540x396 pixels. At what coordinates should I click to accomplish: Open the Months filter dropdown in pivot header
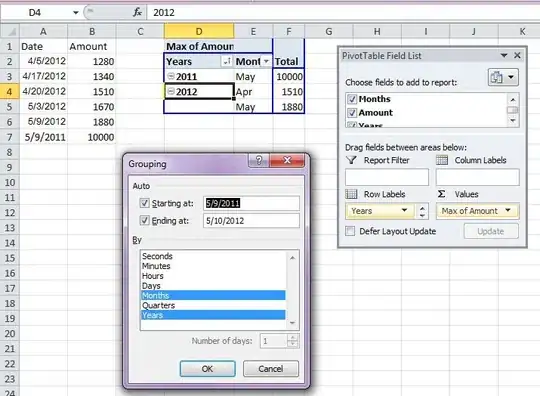click(266, 61)
